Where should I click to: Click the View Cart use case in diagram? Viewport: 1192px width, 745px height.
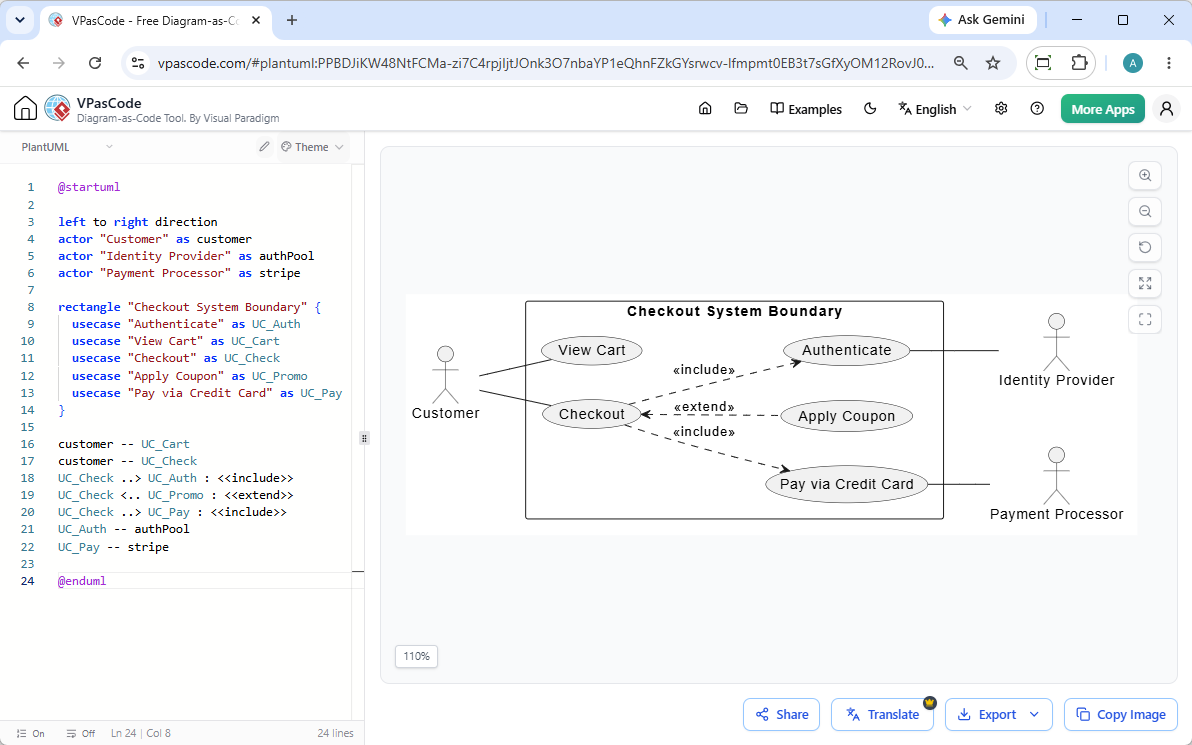pos(591,350)
